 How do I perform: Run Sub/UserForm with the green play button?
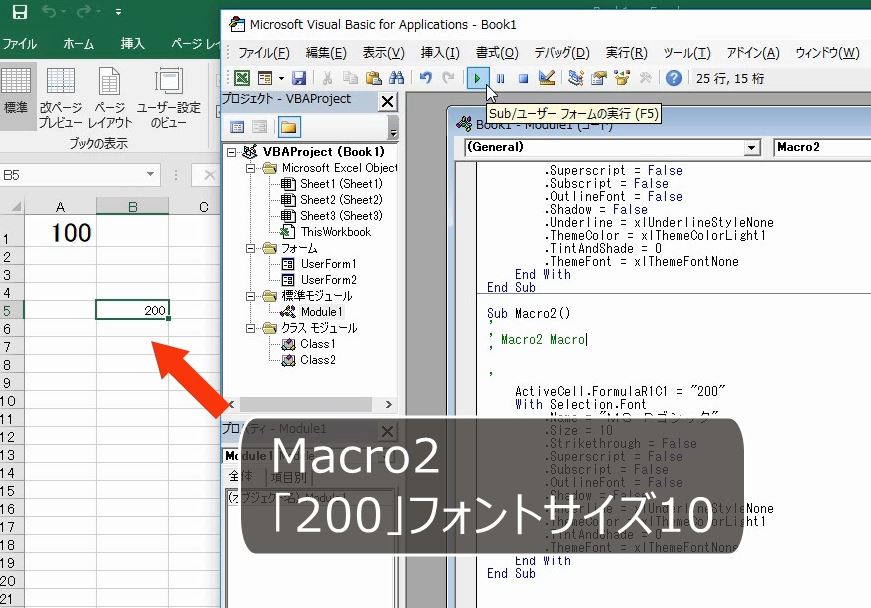click(477, 78)
